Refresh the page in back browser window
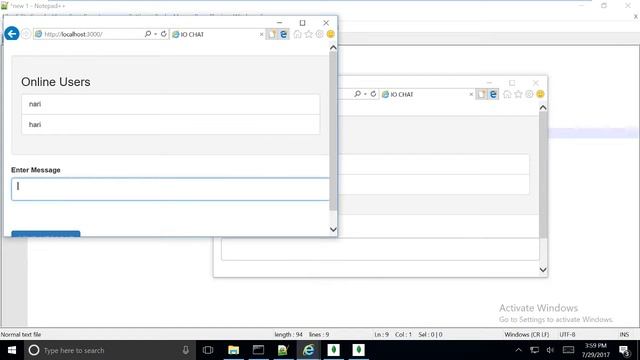This screenshot has width=640, height=360. pos(373,94)
